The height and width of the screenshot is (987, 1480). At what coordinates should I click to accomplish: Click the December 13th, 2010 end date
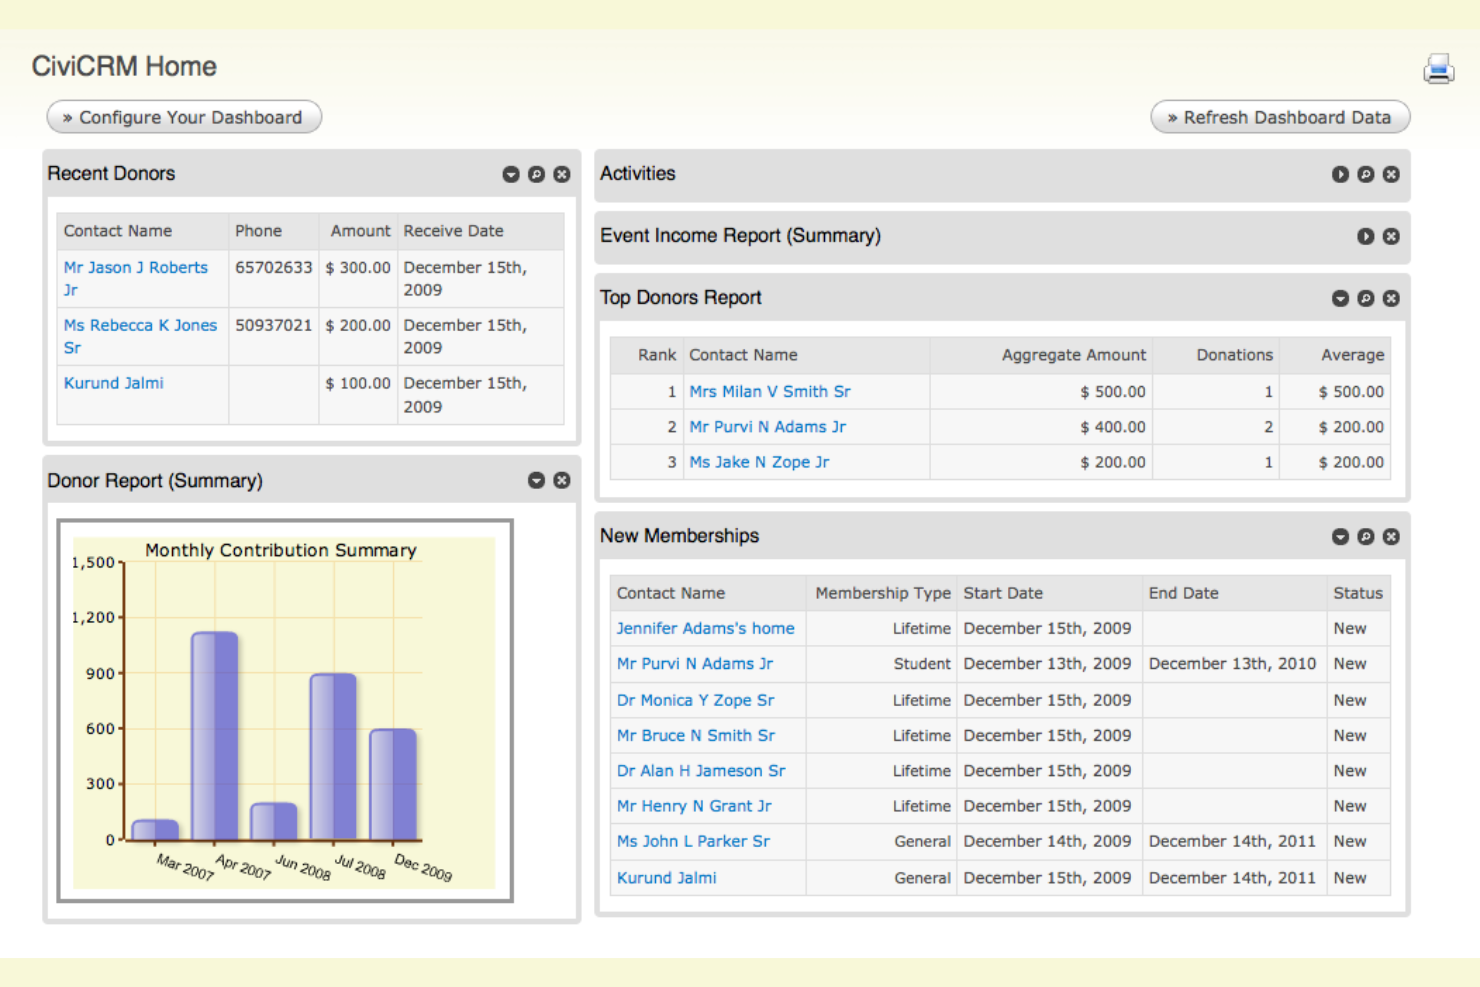coord(1232,664)
